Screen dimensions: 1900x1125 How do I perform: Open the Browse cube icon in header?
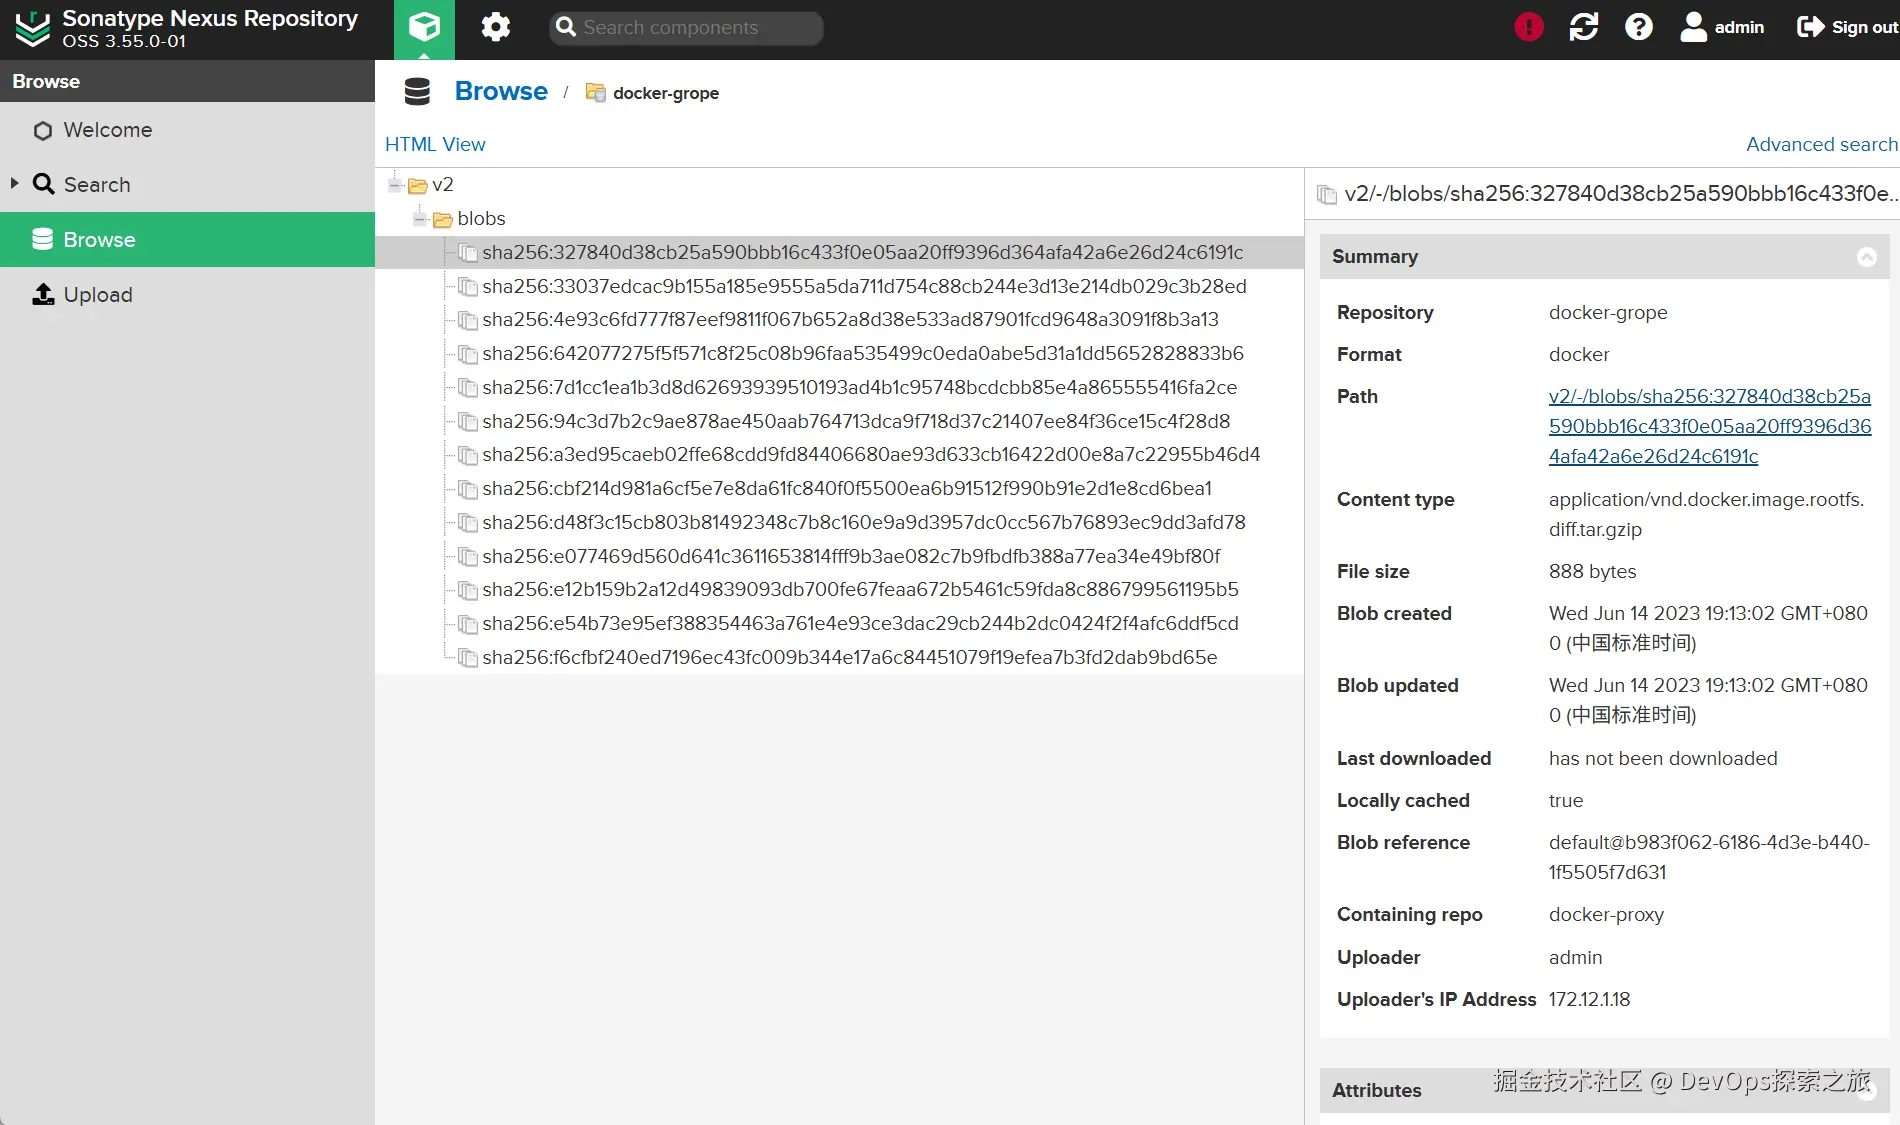pos(424,27)
